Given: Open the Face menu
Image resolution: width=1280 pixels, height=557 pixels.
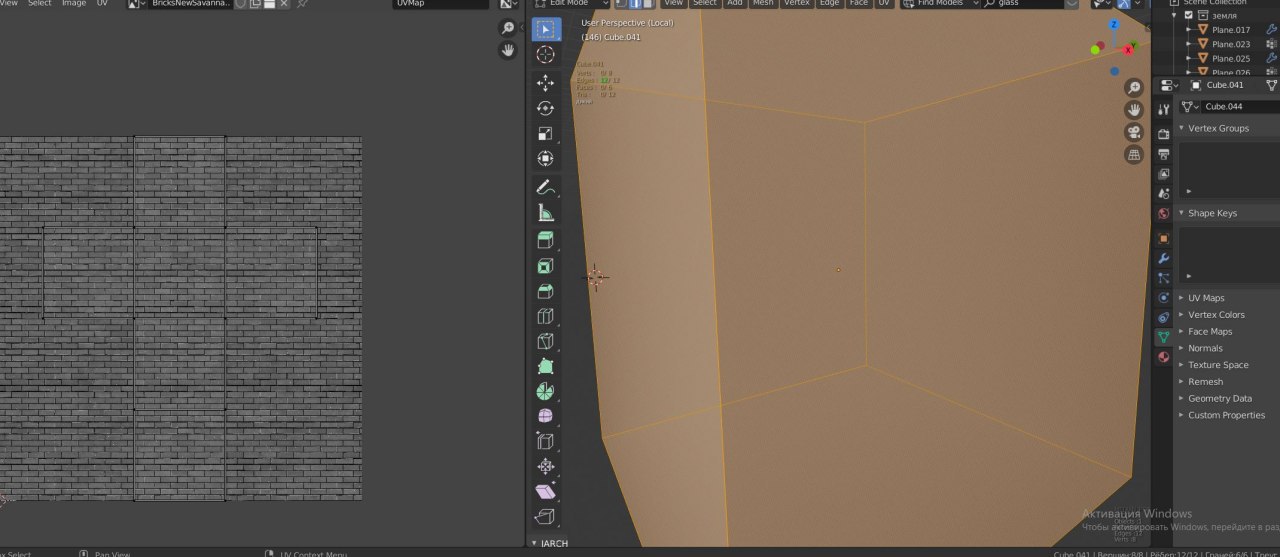Looking at the screenshot, I should coord(859,4).
